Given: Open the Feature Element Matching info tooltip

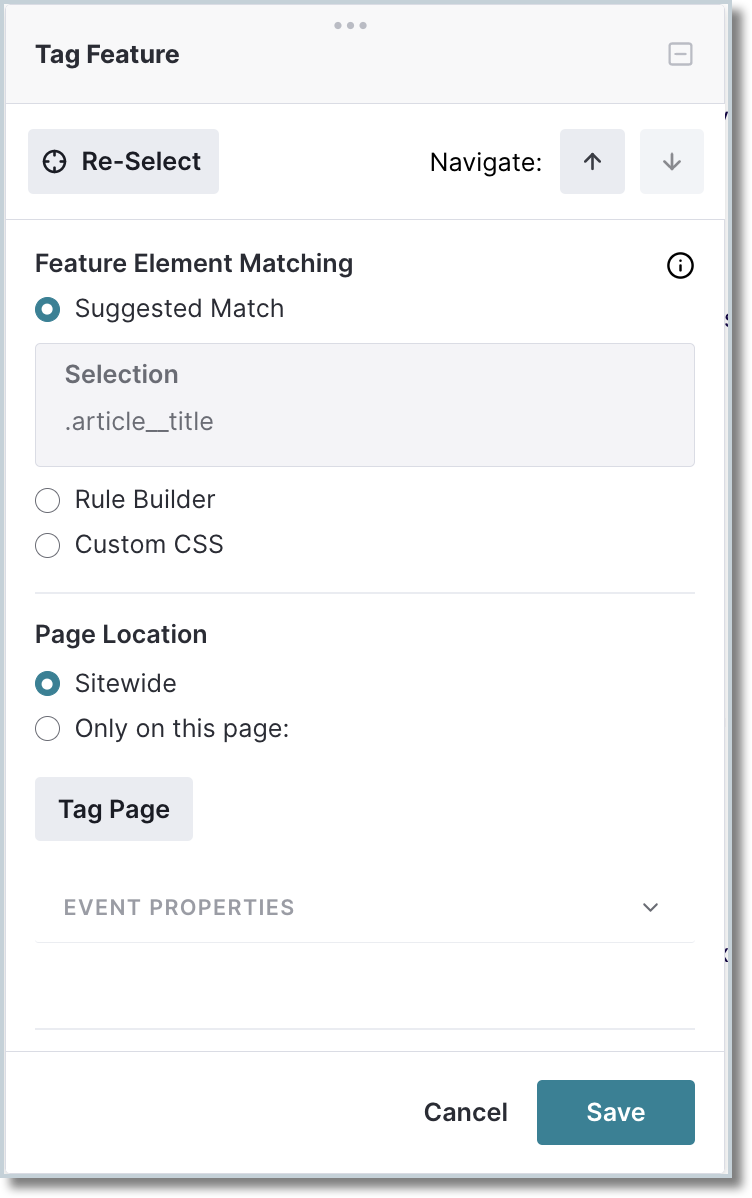Looking at the screenshot, I should coord(680,266).
